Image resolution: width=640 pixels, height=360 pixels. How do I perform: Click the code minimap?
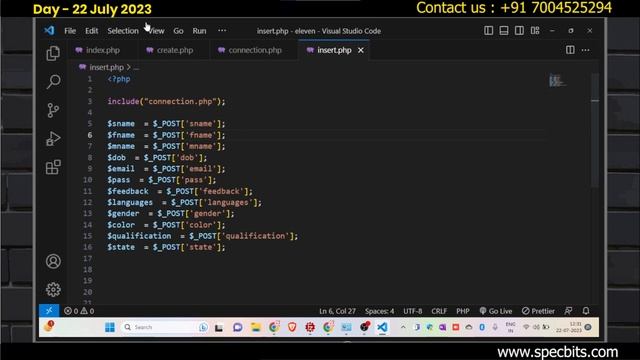(x=557, y=80)
